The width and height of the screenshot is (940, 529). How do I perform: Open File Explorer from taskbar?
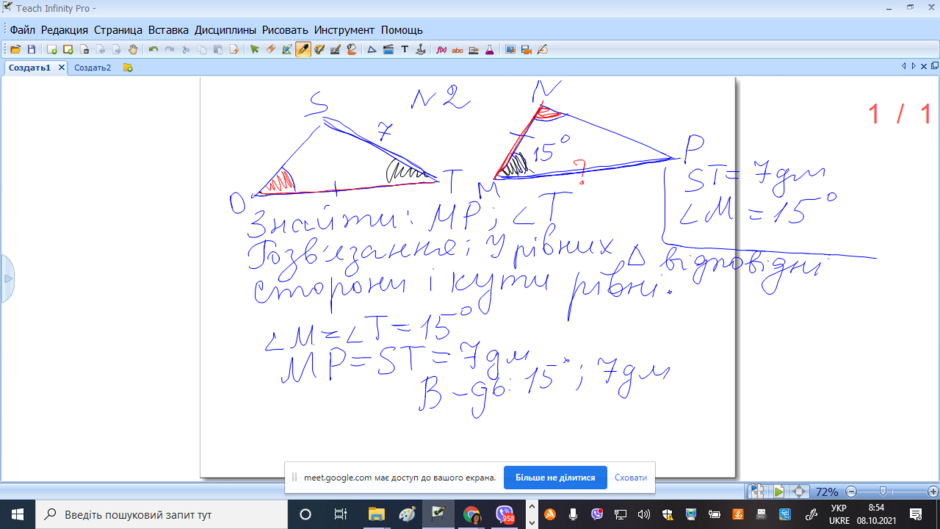click(376, 515)
